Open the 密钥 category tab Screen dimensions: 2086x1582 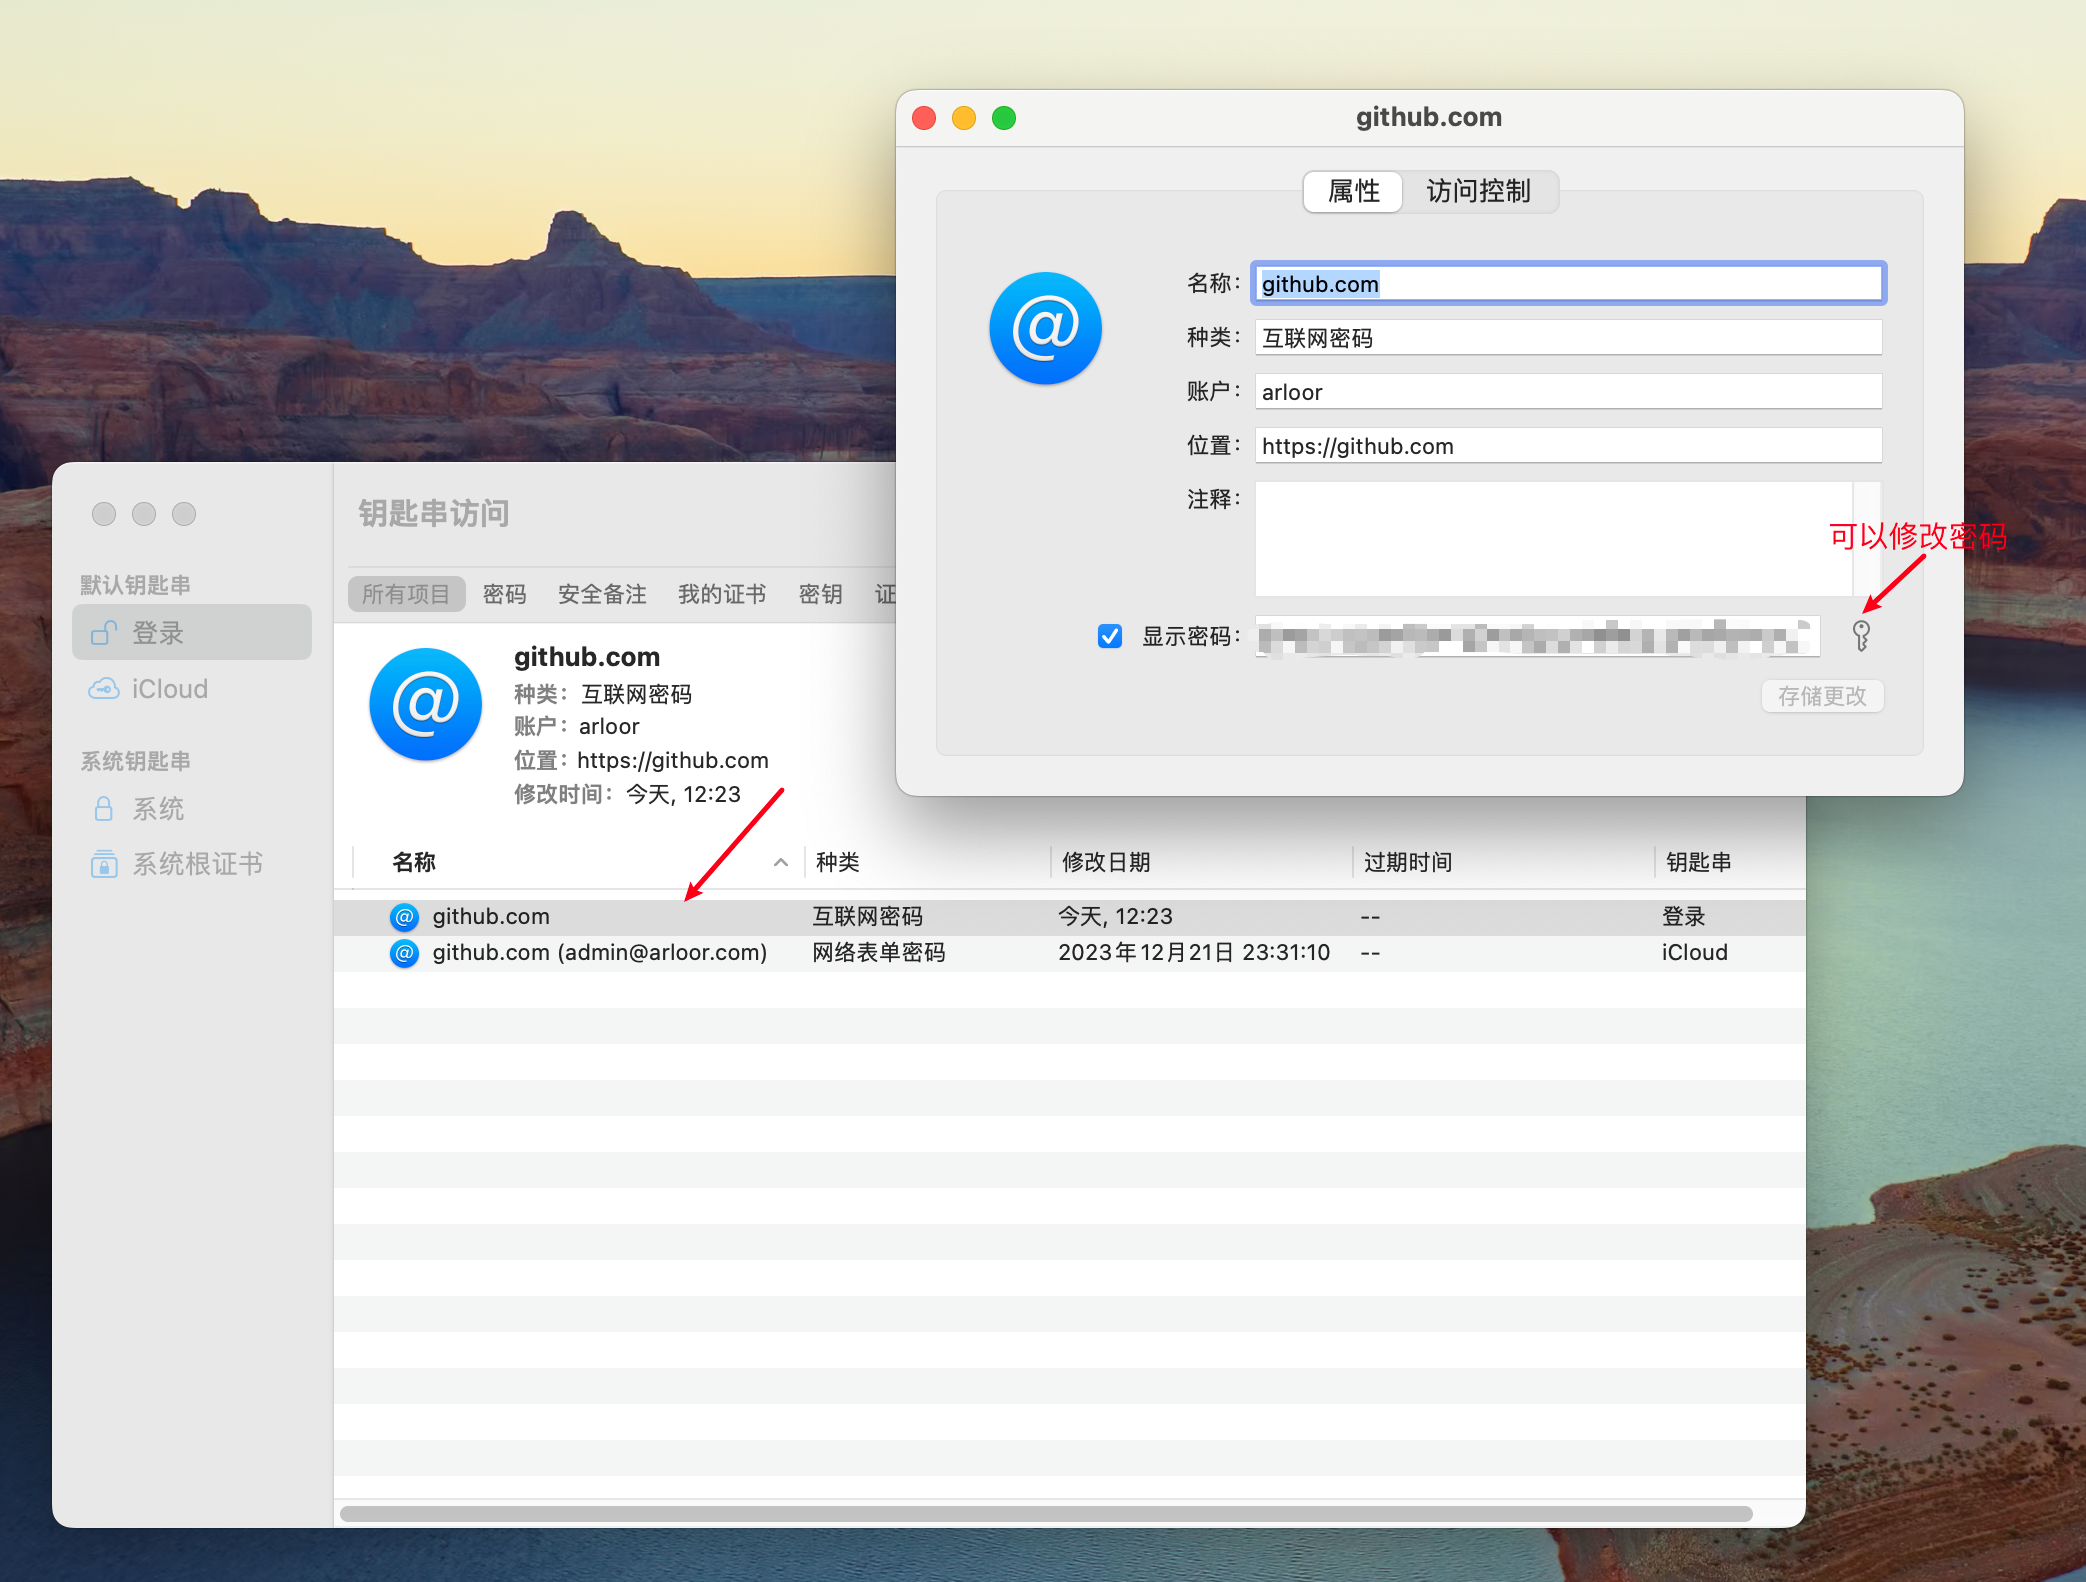(820, 594)
